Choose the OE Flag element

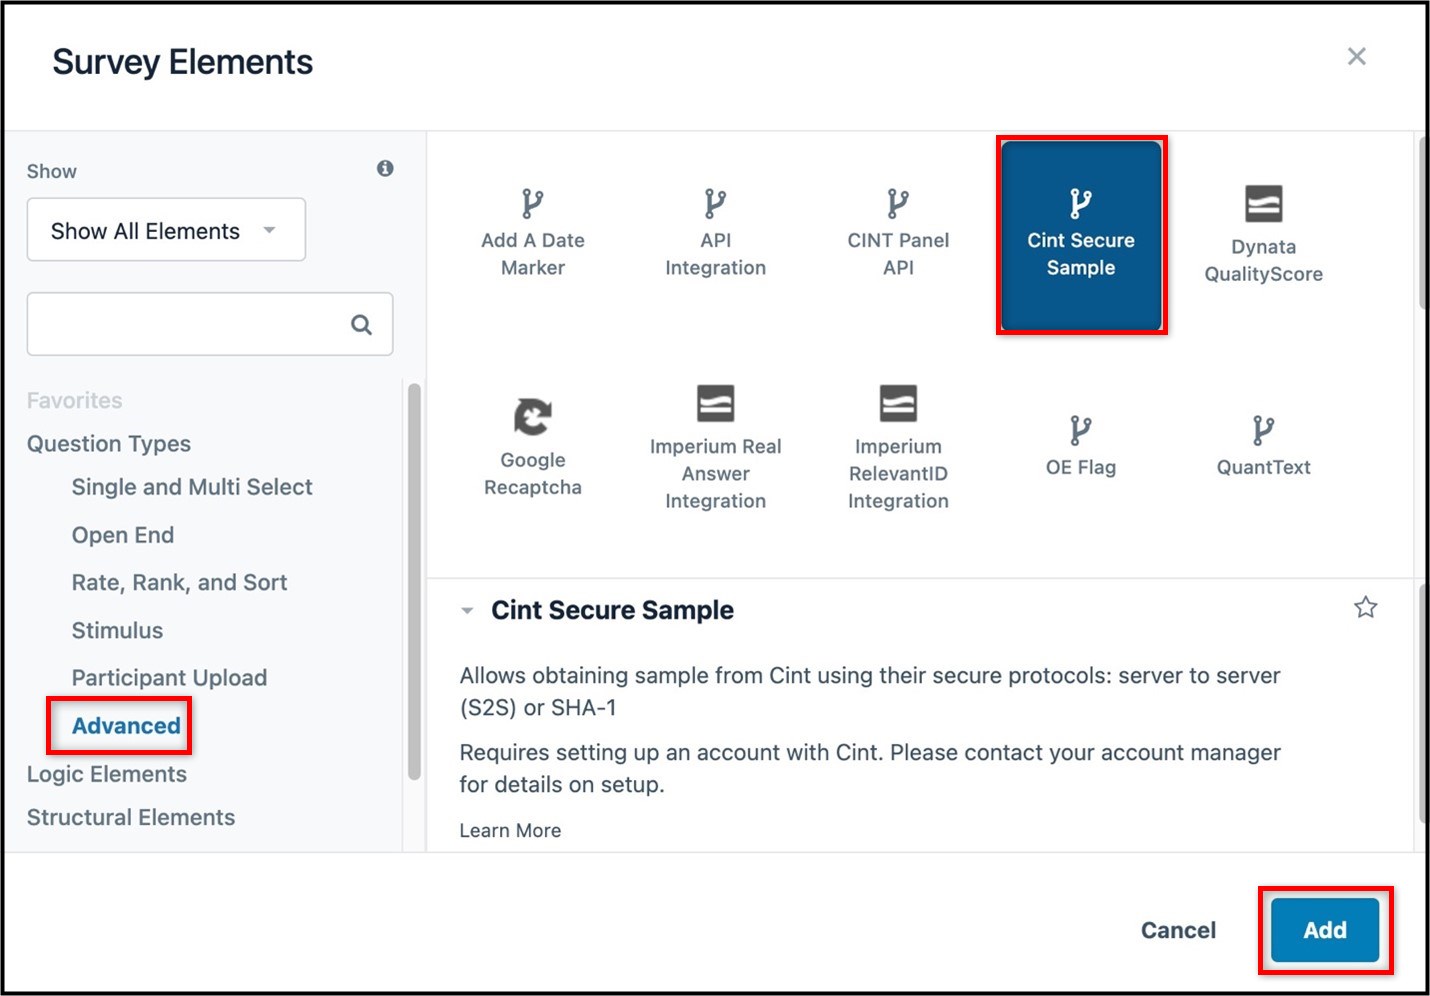click(x=1080, y=445)
